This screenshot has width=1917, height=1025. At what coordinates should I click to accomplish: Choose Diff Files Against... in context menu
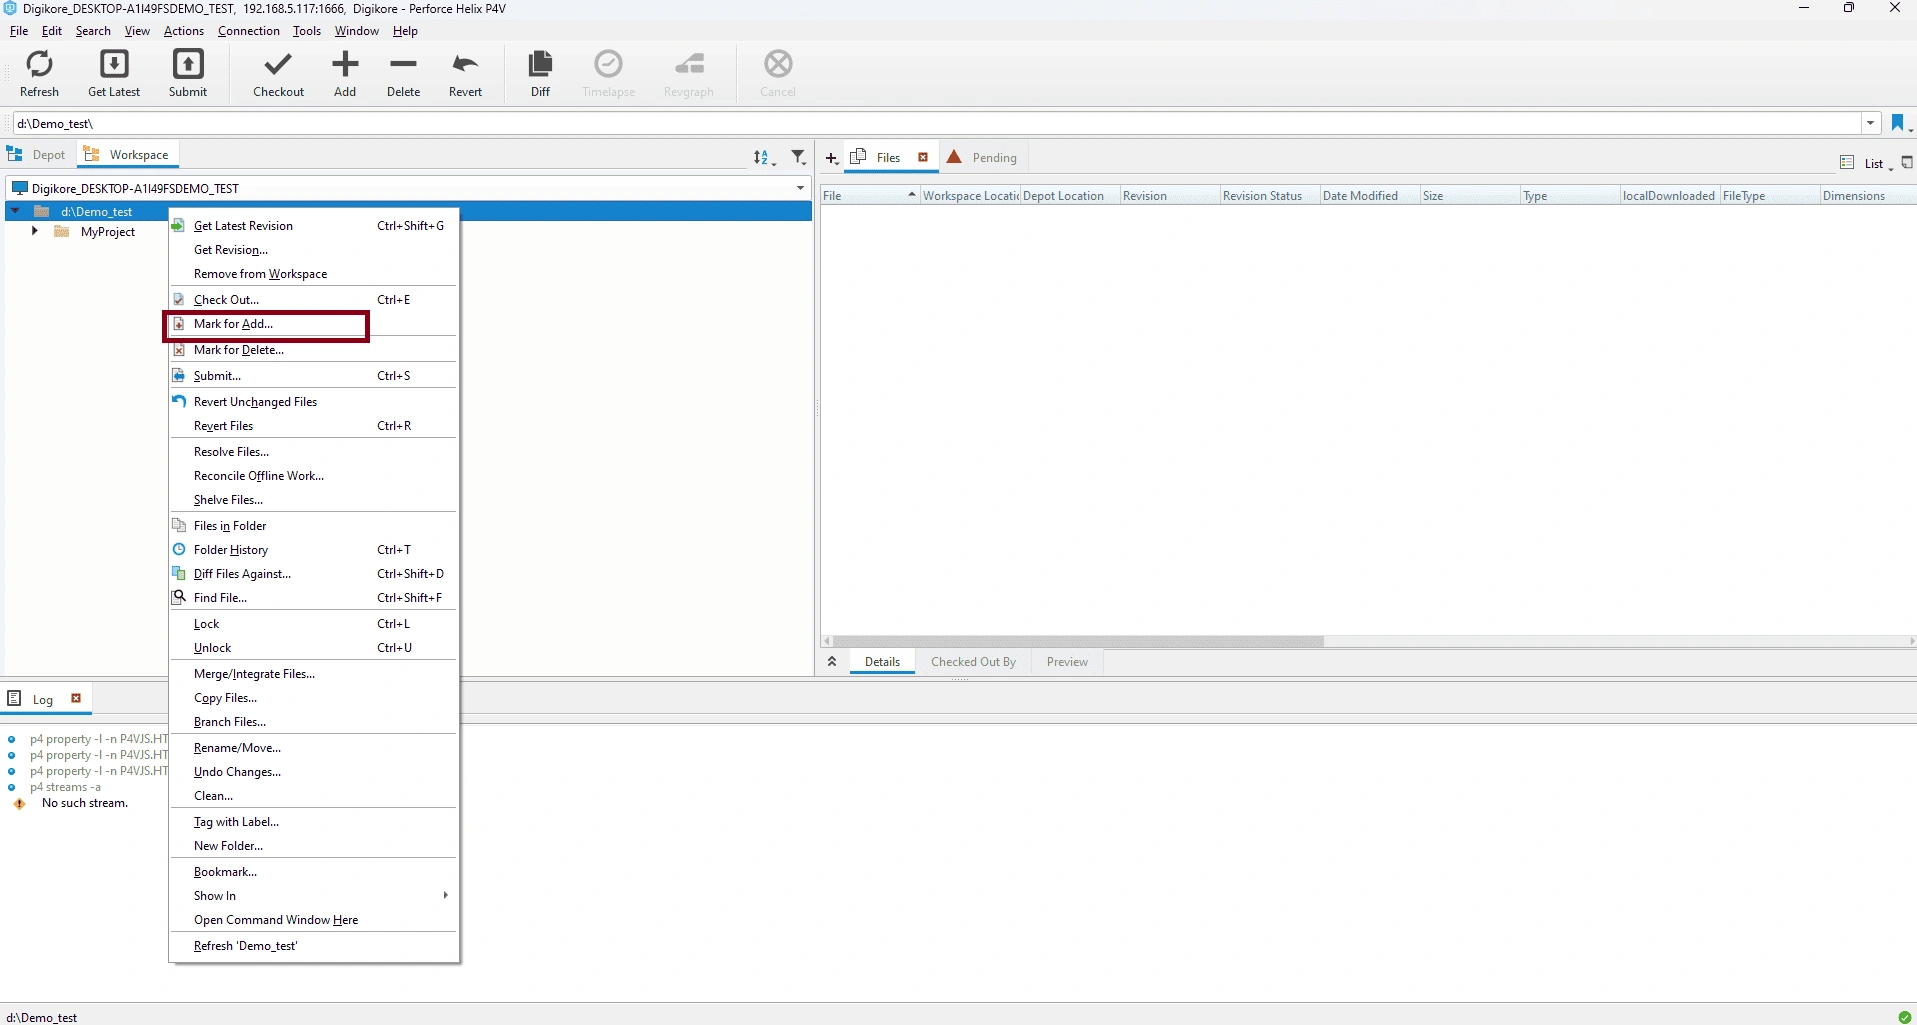pos(313,574)
